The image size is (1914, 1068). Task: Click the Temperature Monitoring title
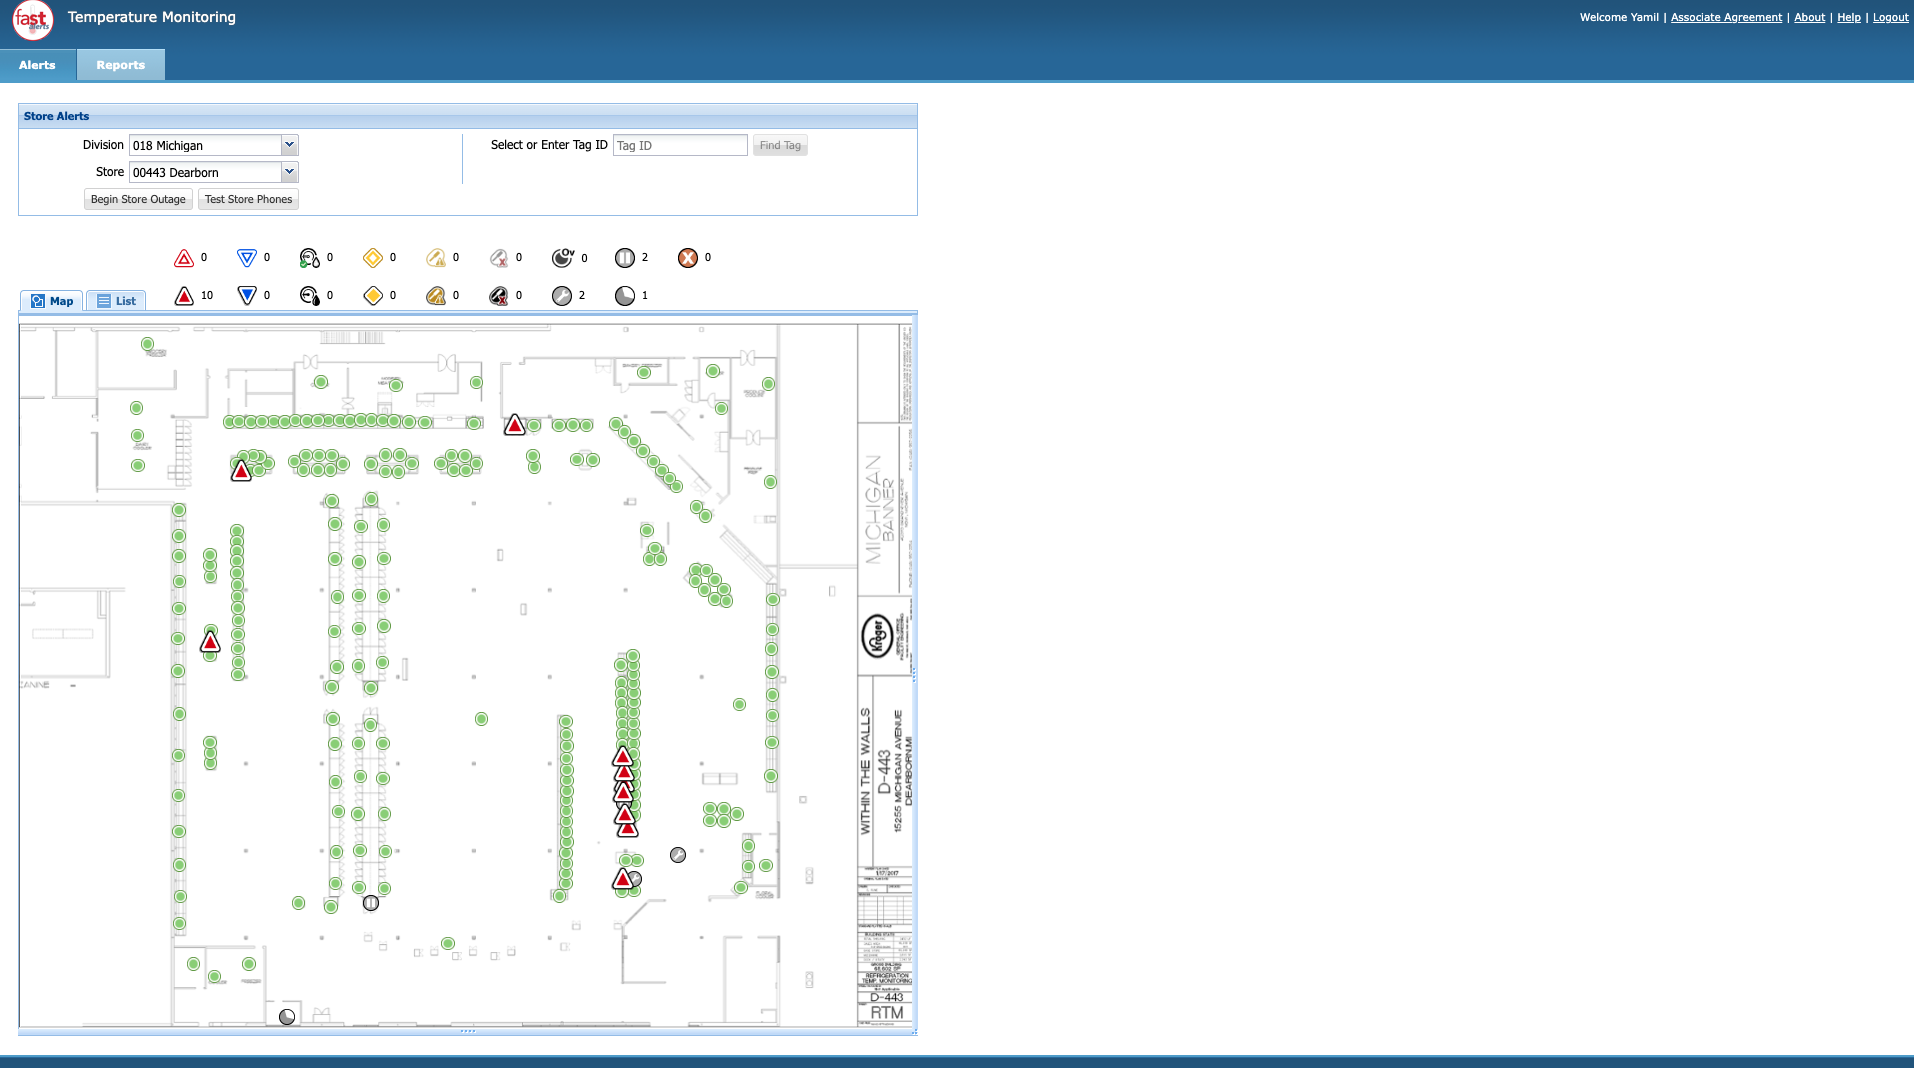click(152, 17)
